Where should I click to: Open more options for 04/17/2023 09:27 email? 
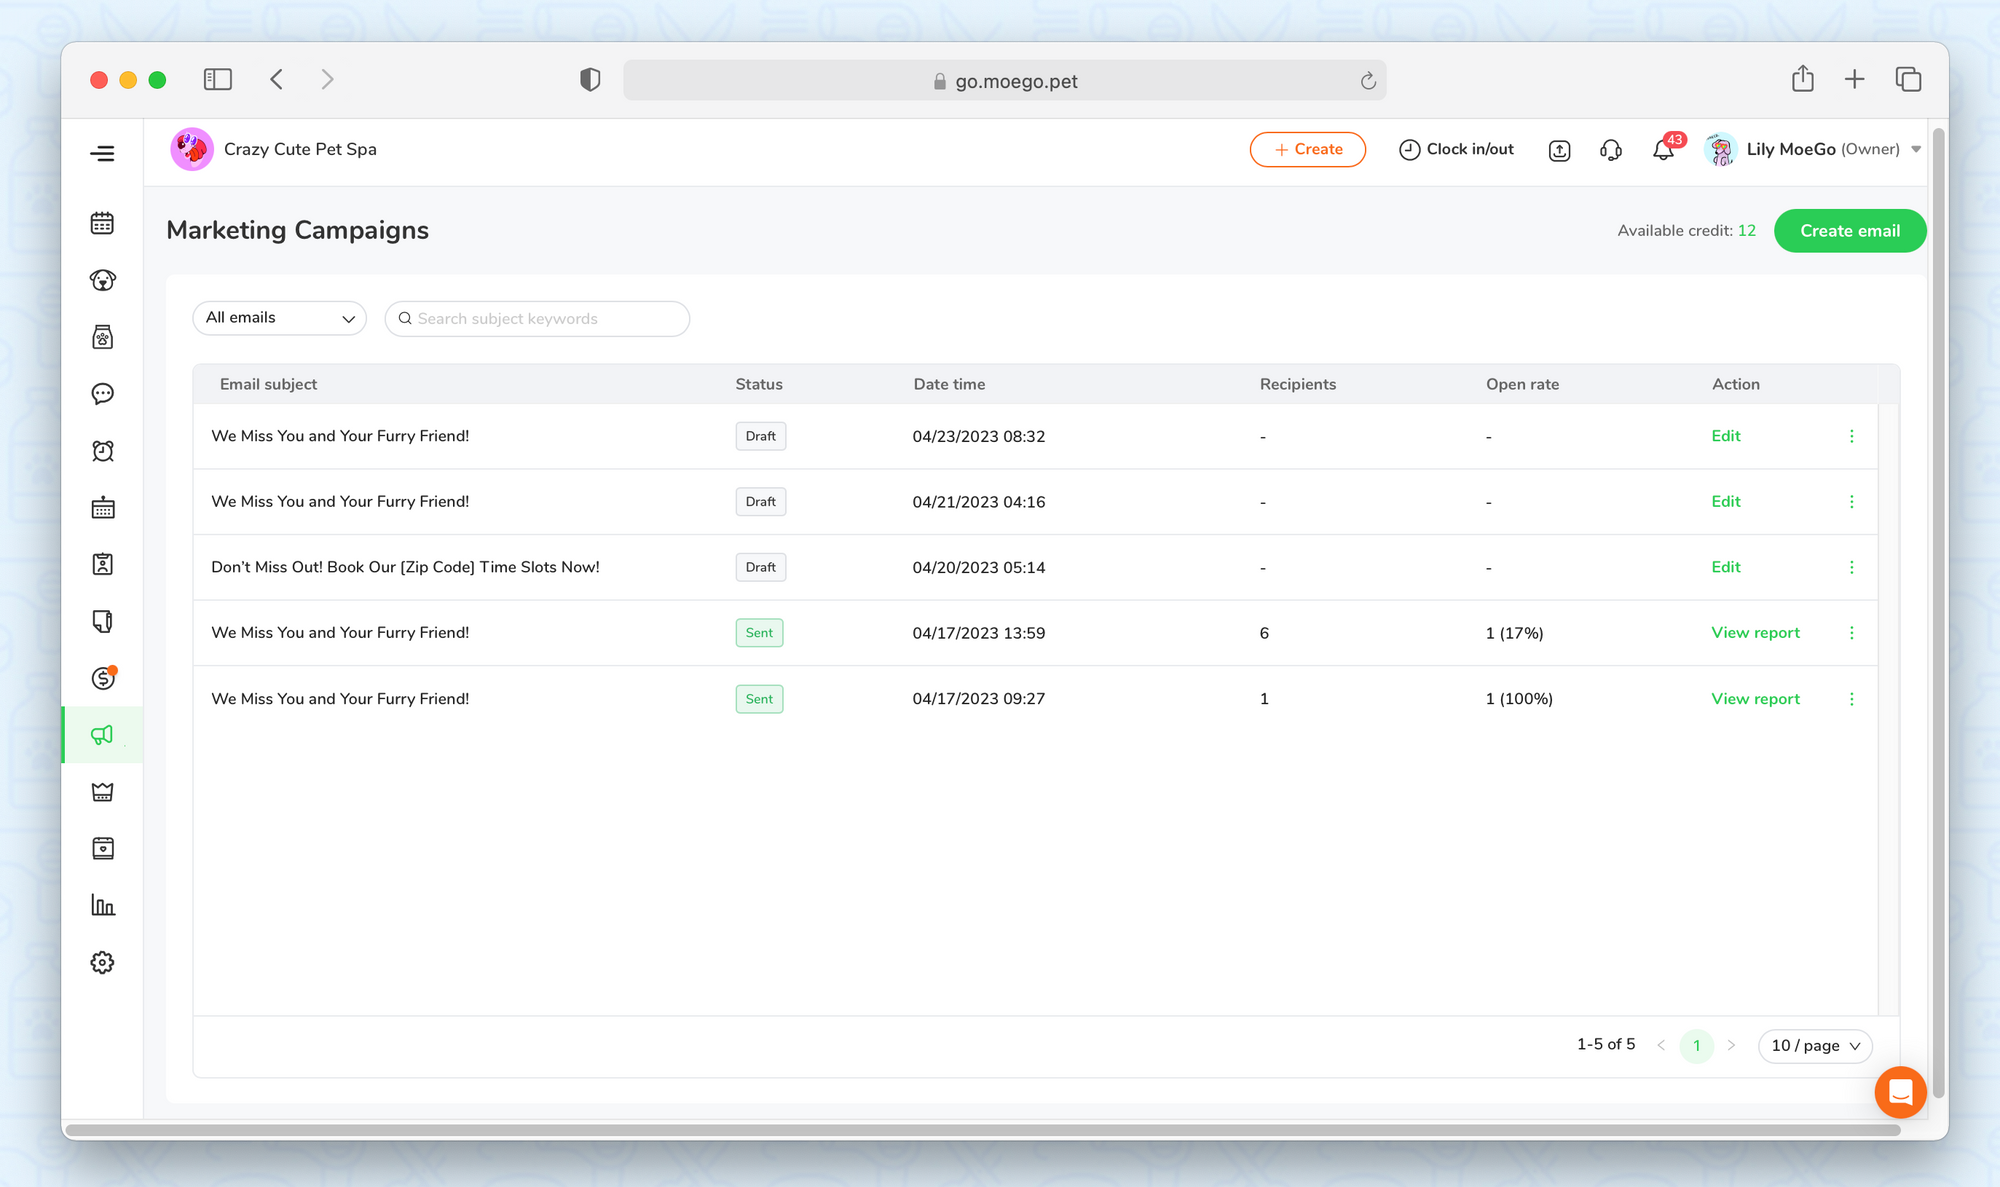[1851, 699]
